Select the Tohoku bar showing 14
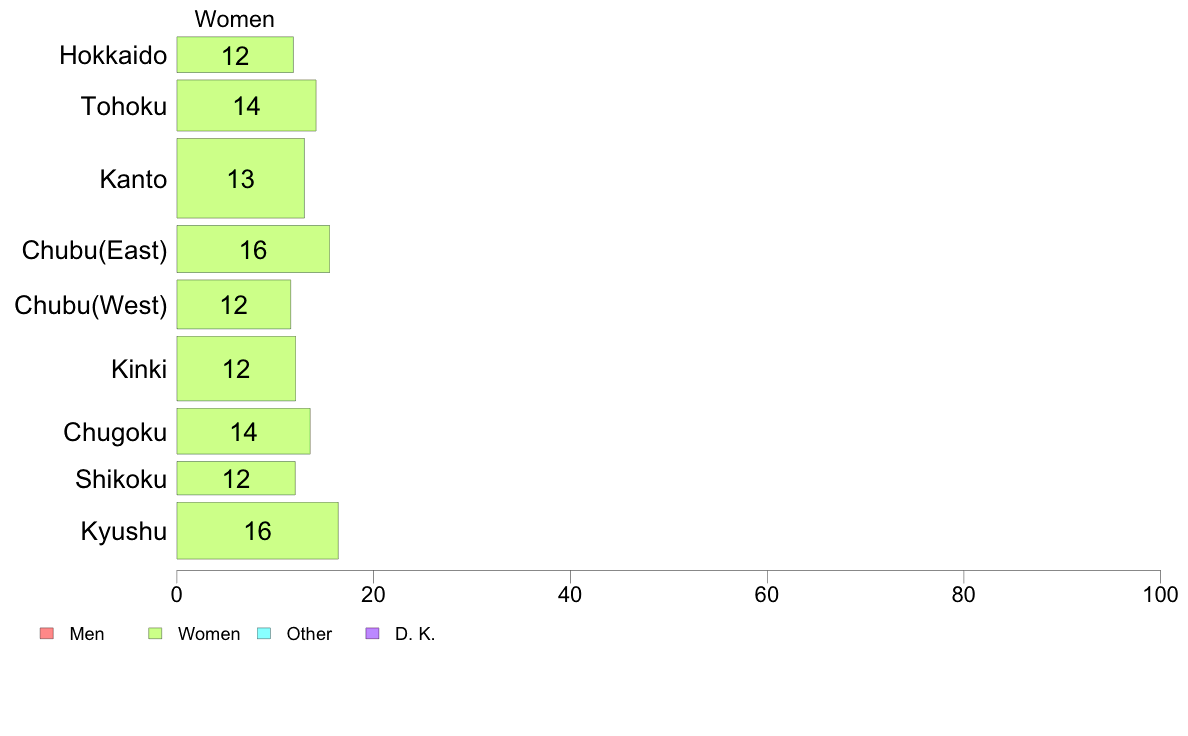This screenshot has width=1188, height=736. pos(246,105)
